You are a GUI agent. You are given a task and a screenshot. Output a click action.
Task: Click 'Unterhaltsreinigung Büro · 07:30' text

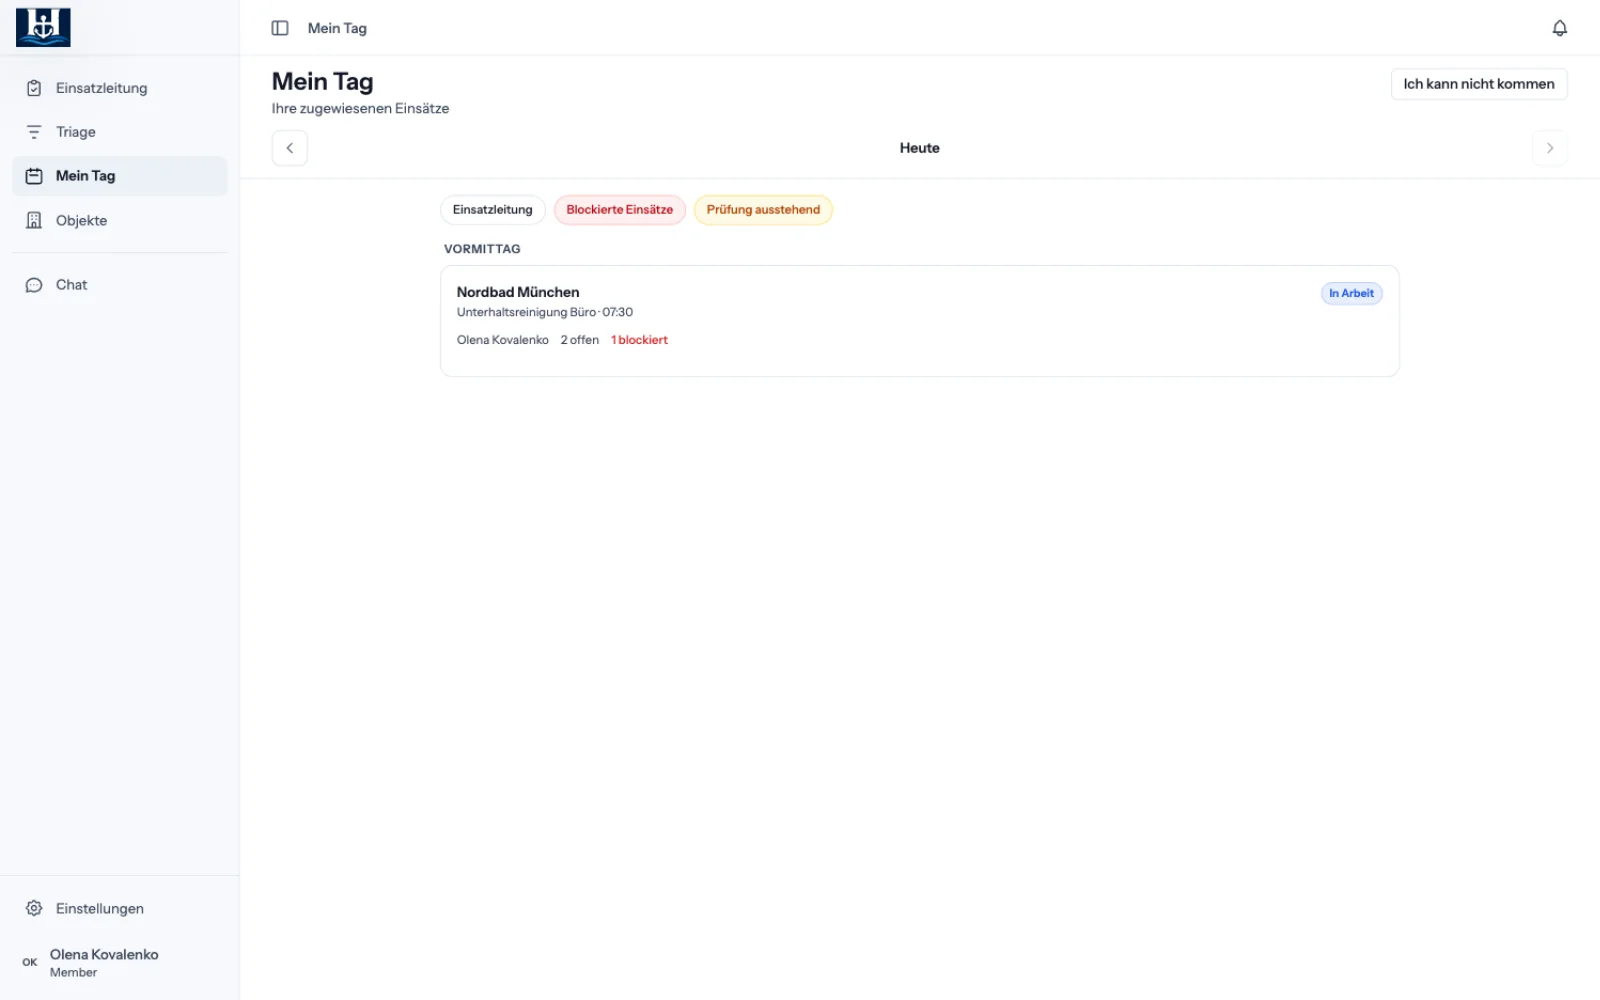tap(545, 312)
